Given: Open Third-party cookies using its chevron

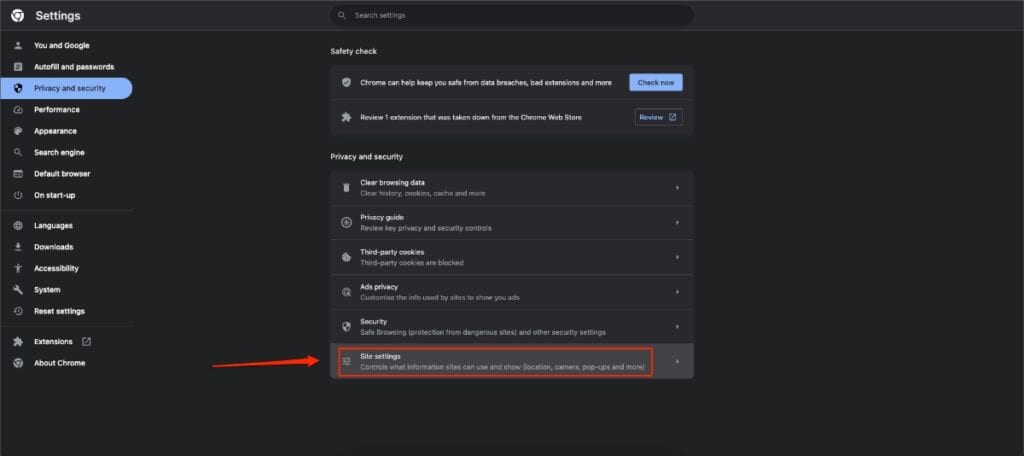Looking at the screenshot, I should 677,257.
